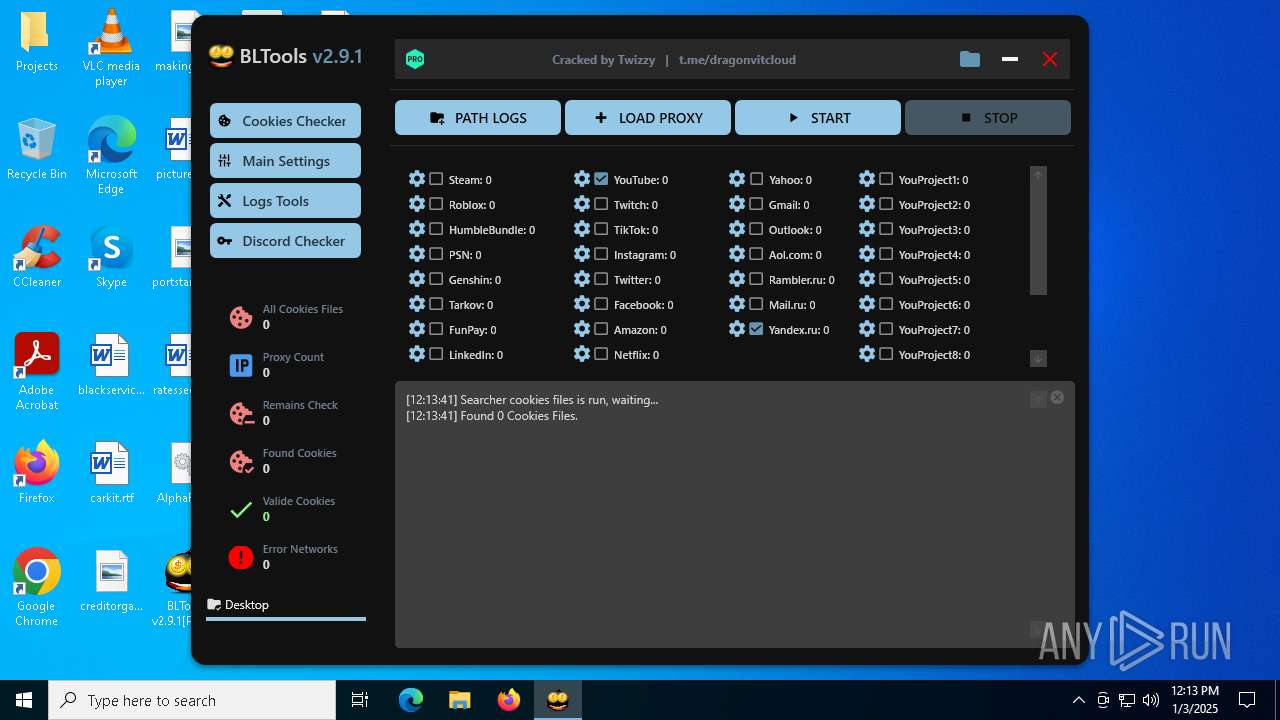Open Discord Checker section

tap(285, 240)
